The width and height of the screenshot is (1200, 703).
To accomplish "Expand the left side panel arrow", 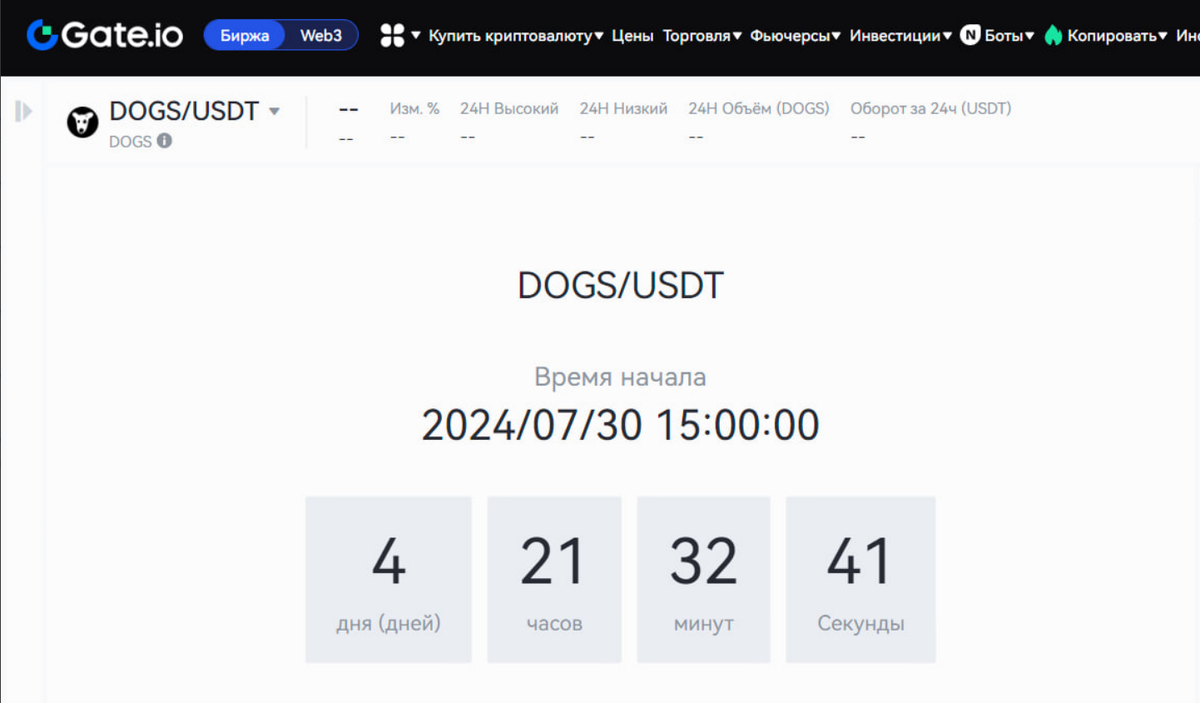I will tap(22, 112).
